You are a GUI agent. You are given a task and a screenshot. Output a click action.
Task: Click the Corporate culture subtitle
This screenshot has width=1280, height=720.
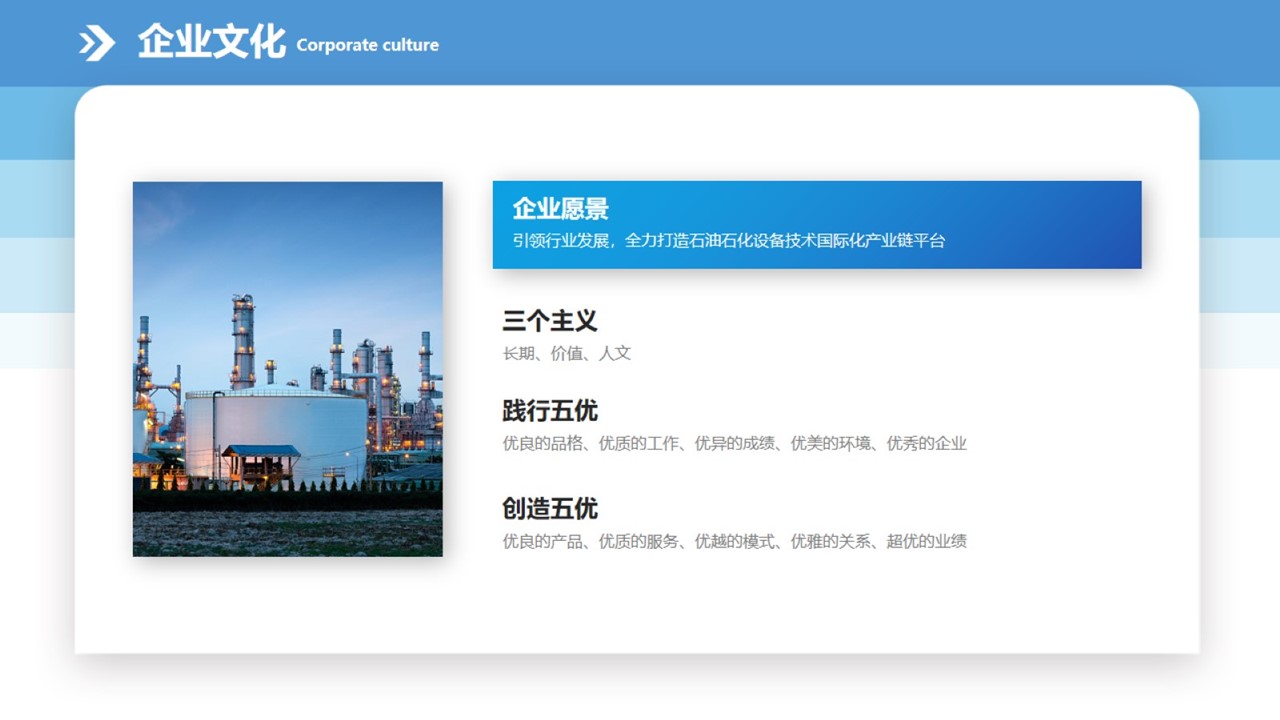[368, 45]
